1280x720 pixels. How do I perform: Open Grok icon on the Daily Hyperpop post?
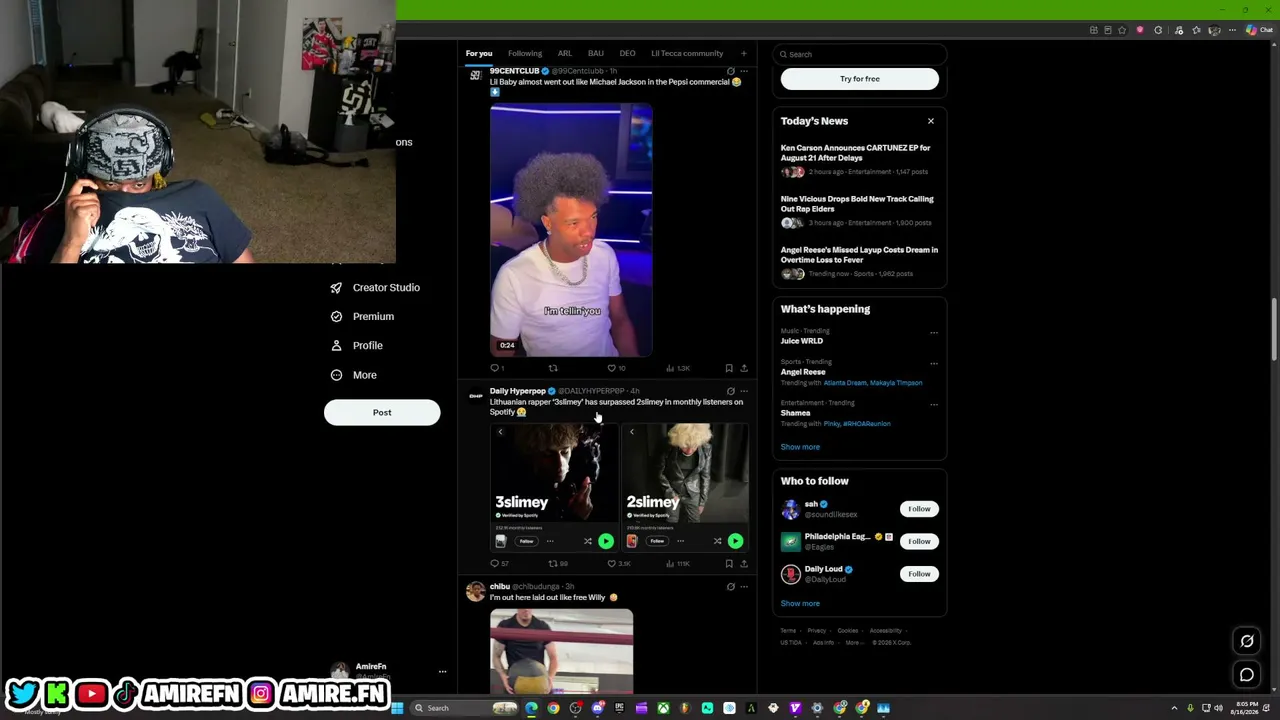click(730, 391)
